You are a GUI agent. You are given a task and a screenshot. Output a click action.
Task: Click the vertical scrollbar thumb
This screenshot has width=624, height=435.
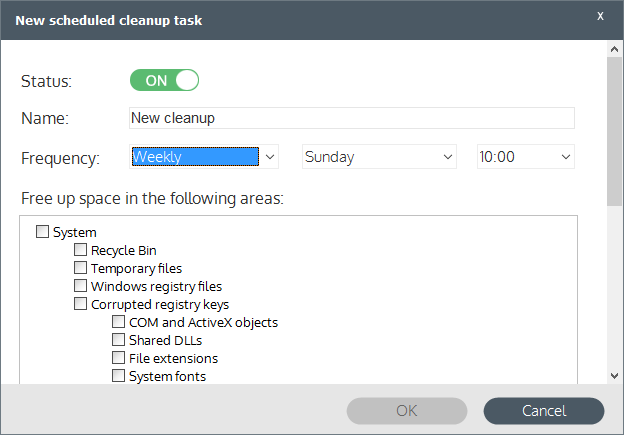pyautogui.click(x=614, y=131)
